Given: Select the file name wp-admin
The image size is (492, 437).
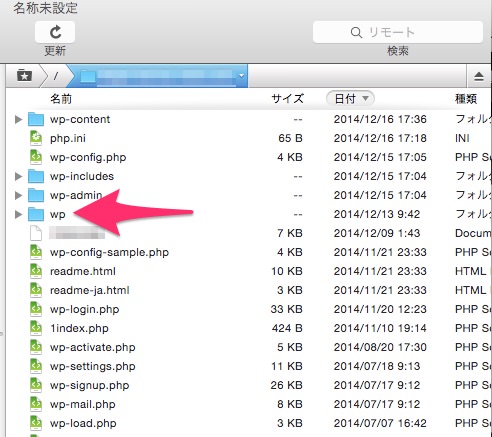Looking at the screenshot, I should pos(76,195).
